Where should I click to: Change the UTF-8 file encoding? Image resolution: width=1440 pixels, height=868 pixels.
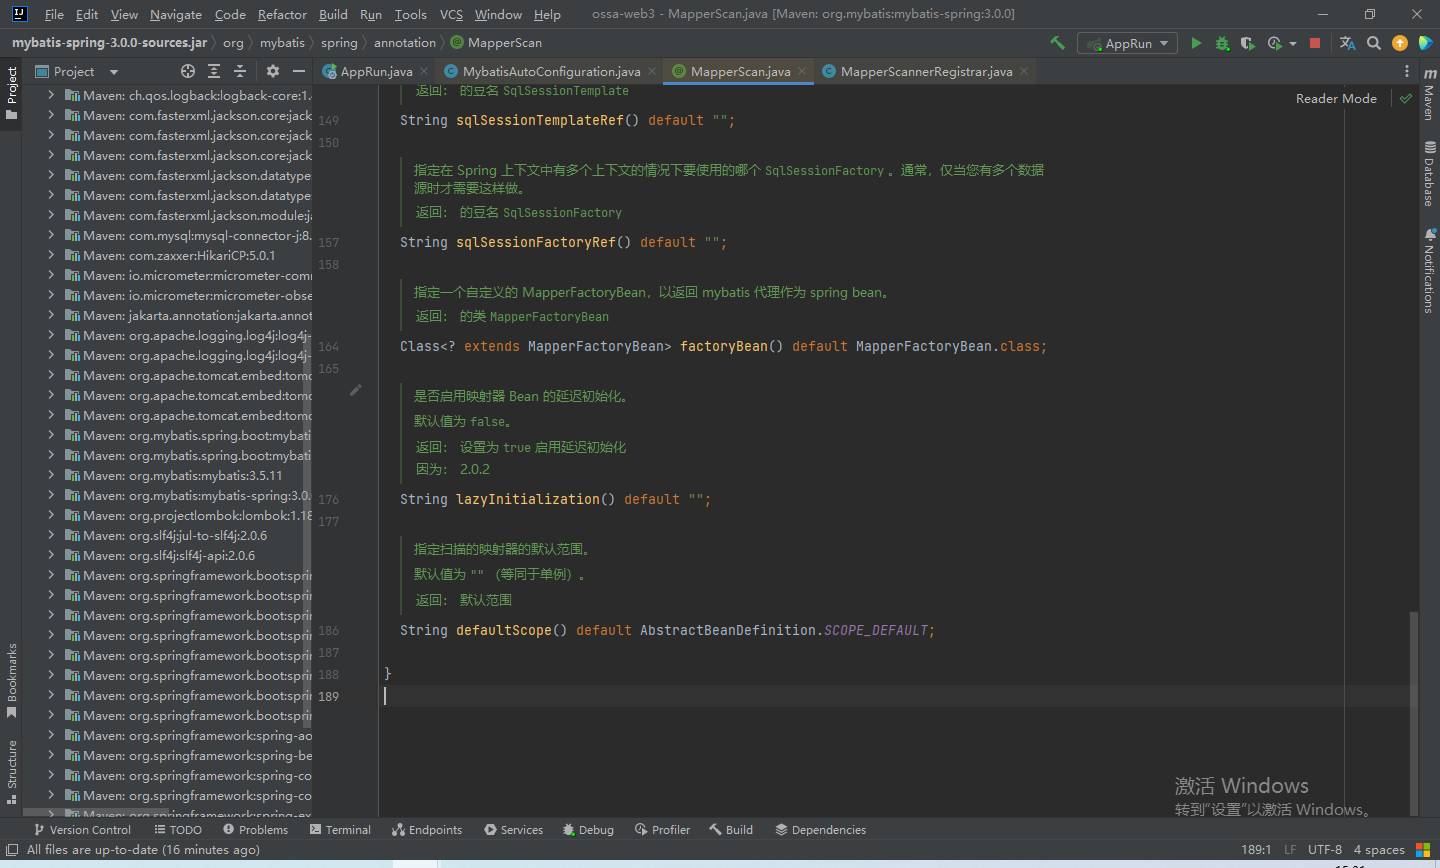coord(1325,850)
